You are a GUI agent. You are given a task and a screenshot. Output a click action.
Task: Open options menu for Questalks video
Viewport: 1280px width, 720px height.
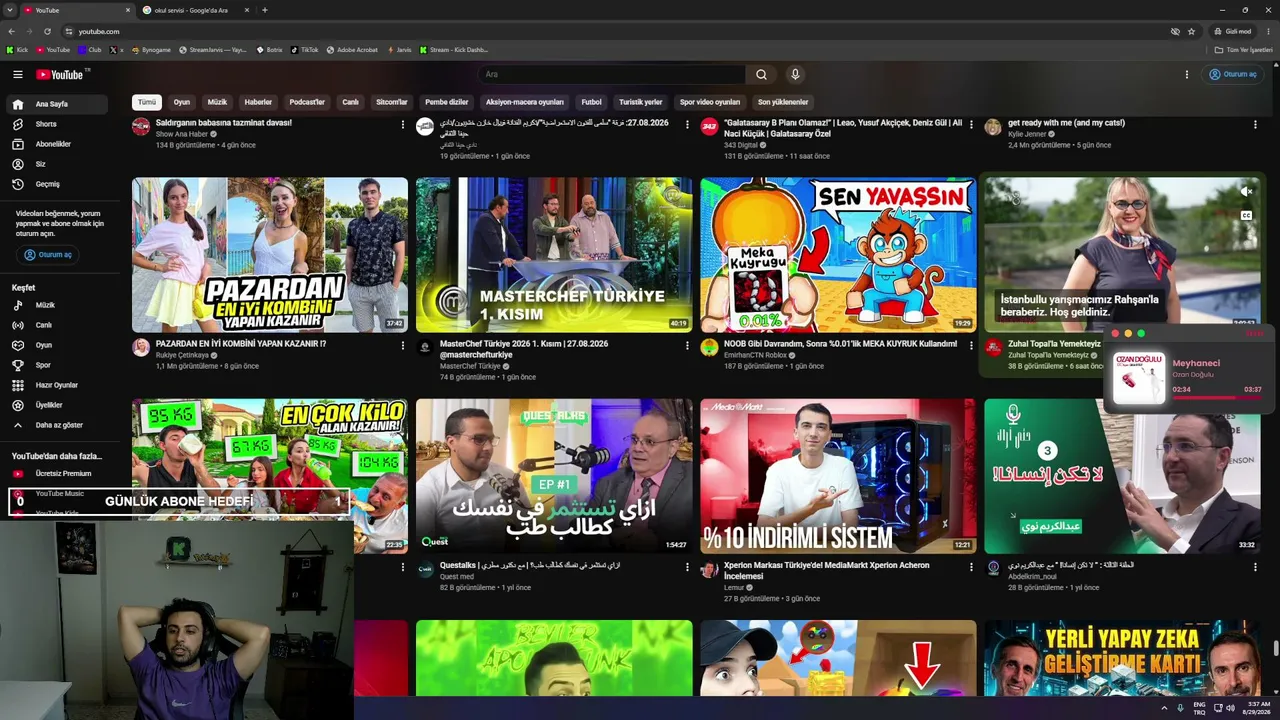click(687, 567)
